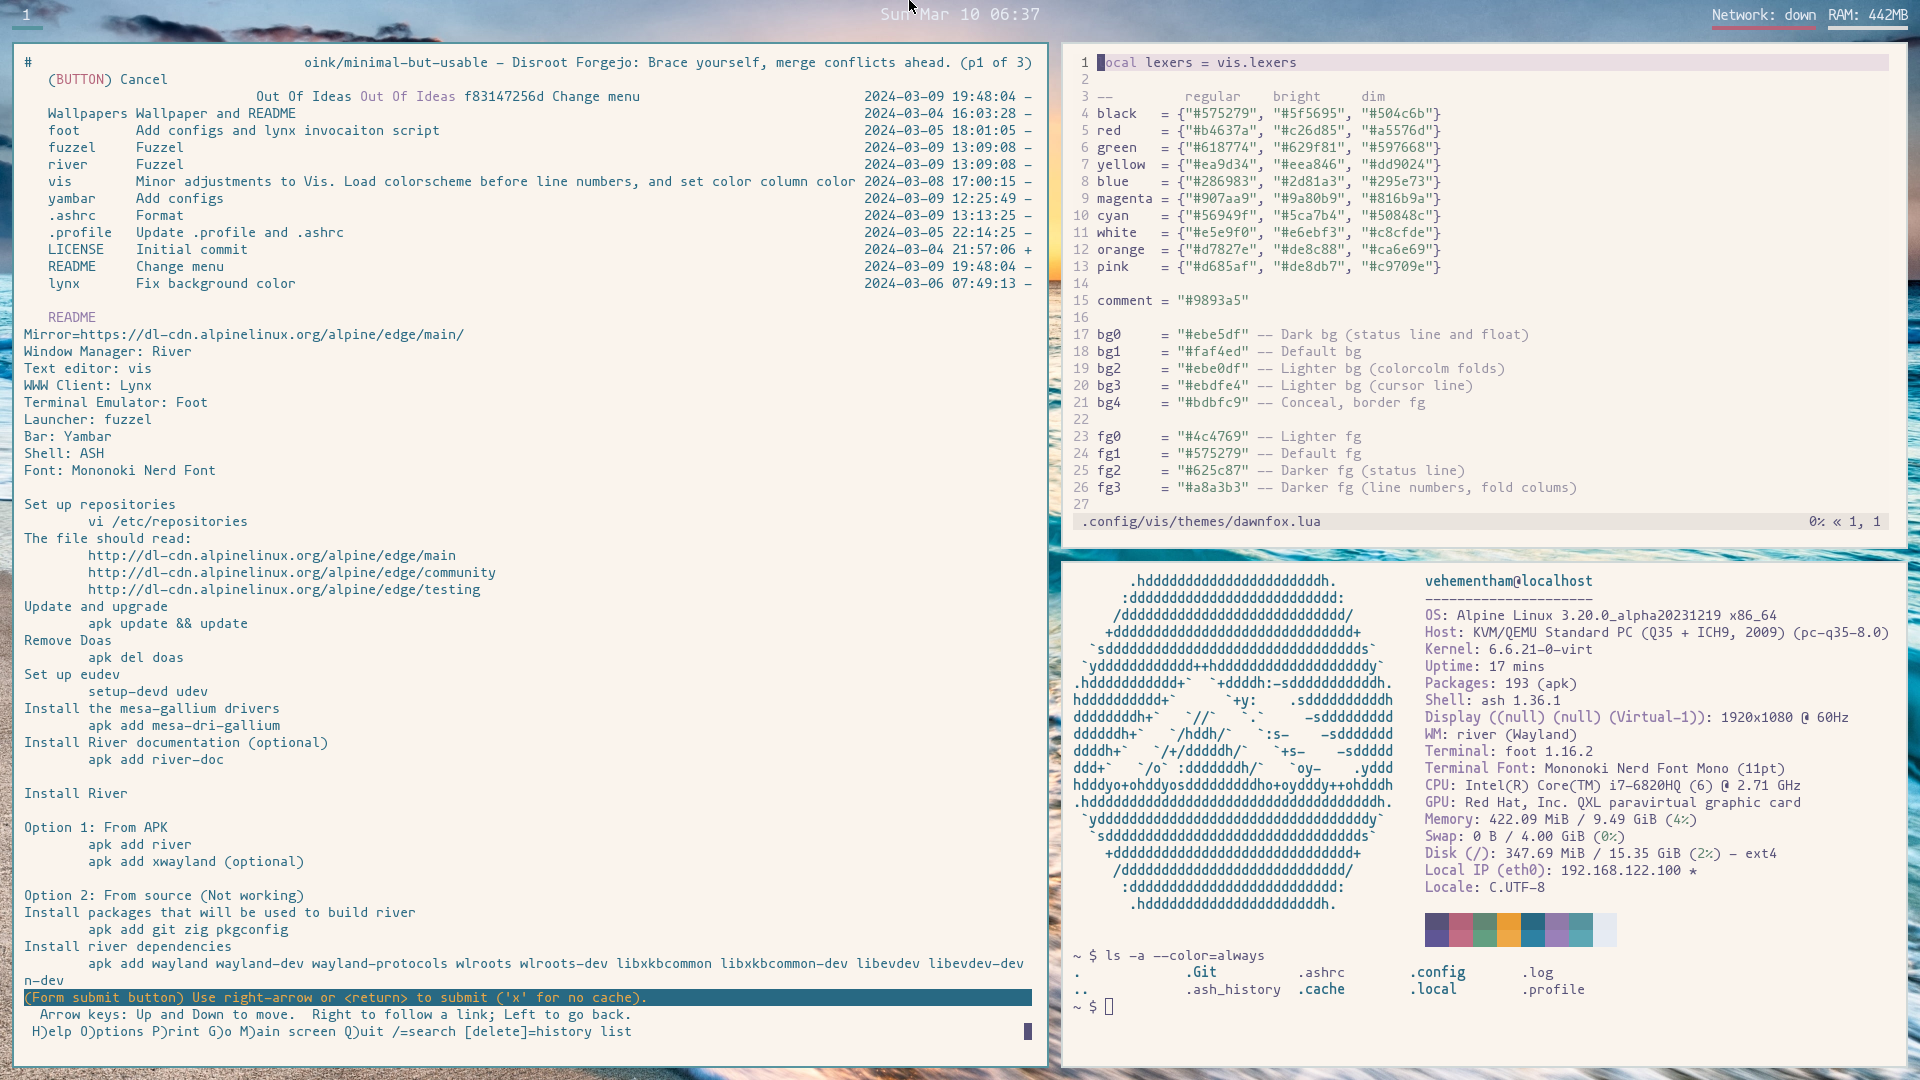Open 'Add configs and lynx invocaiton script' commit
Image resolution: width=1920 pixels, height=1080 pixels.
point(288,131)
